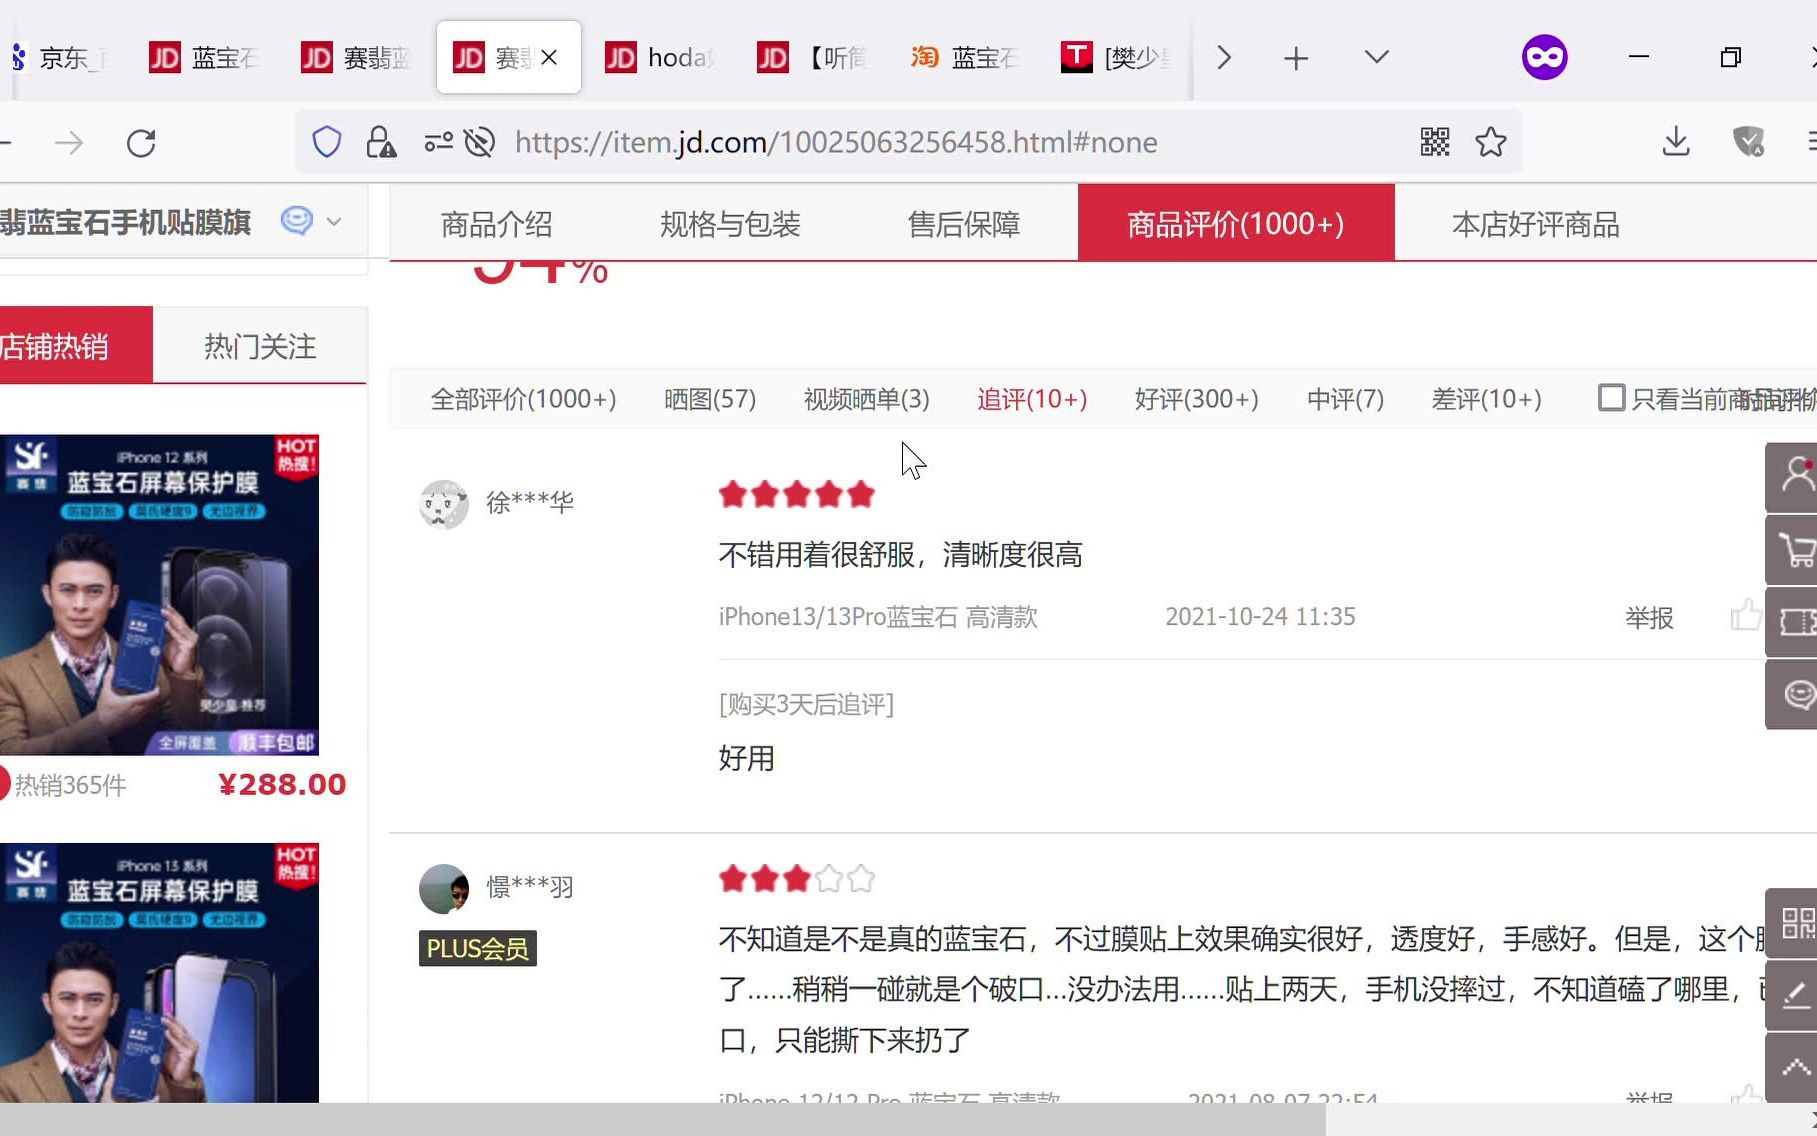Viewport: 1817px width, 1136px height.
Task: List all tabs via dropdown arrow
Action: tap(1377, 57)
